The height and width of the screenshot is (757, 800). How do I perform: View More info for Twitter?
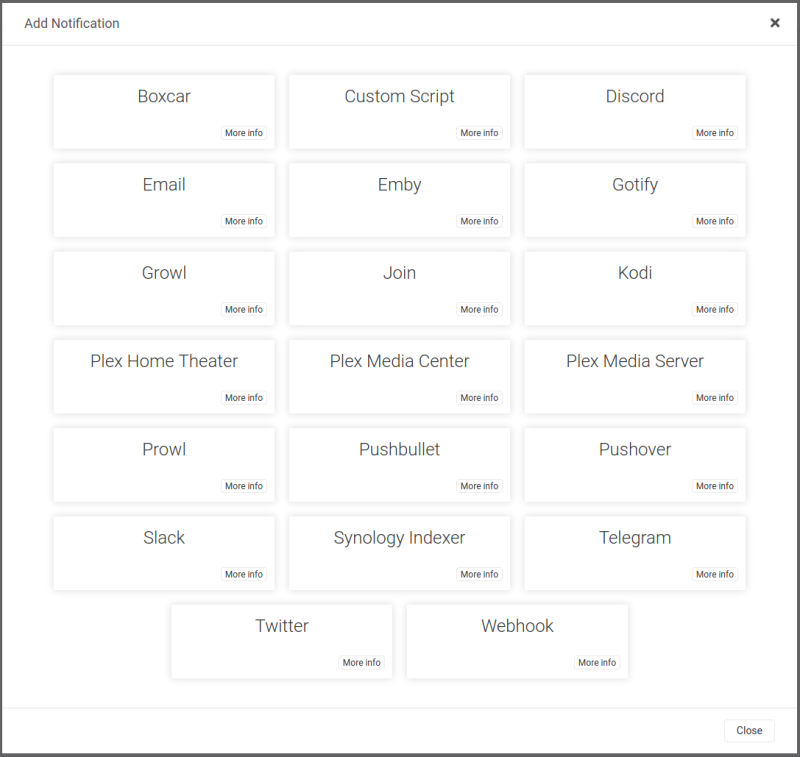tap(361, 662)
